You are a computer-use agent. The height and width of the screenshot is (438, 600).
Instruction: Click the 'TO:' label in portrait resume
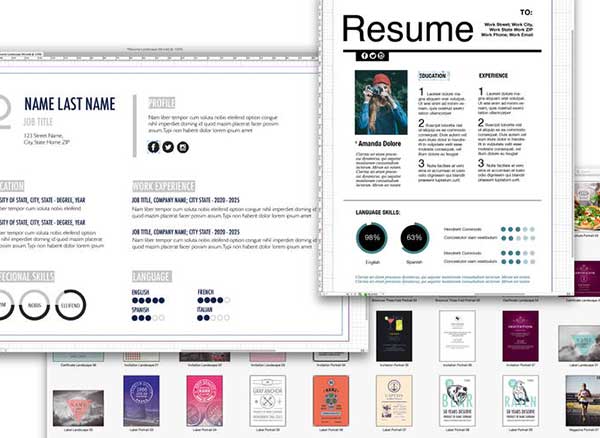tap(526, 13)
